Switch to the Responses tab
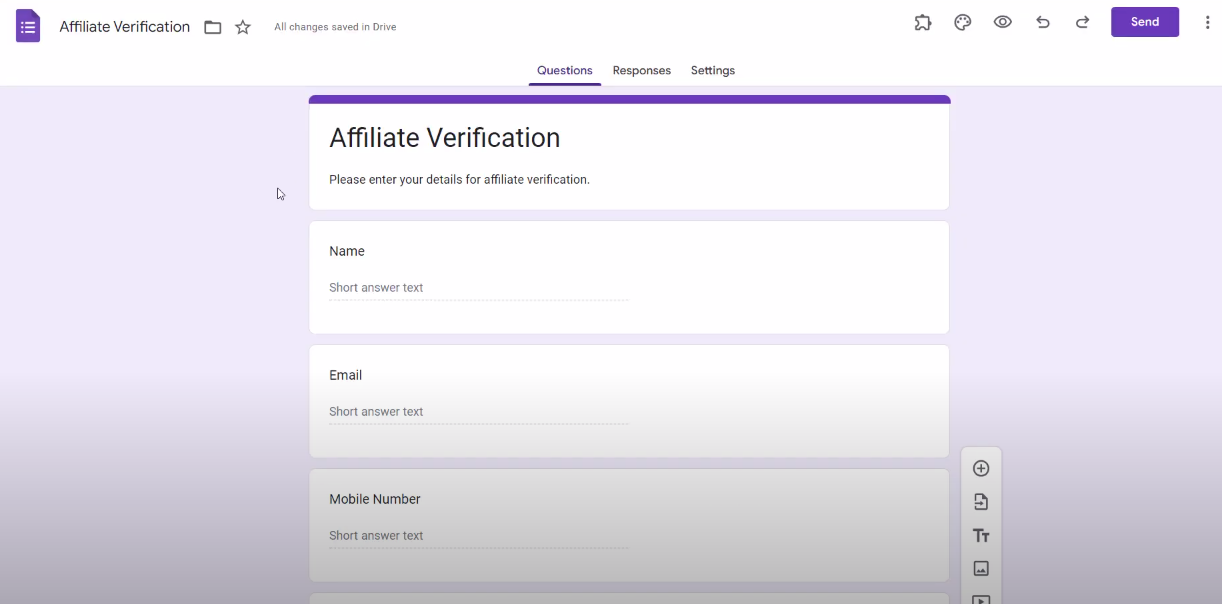 pos(642,70)
